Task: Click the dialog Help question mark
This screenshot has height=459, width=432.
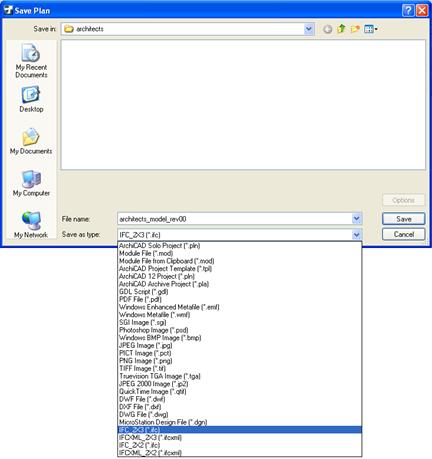Action: tap(408, 10)
